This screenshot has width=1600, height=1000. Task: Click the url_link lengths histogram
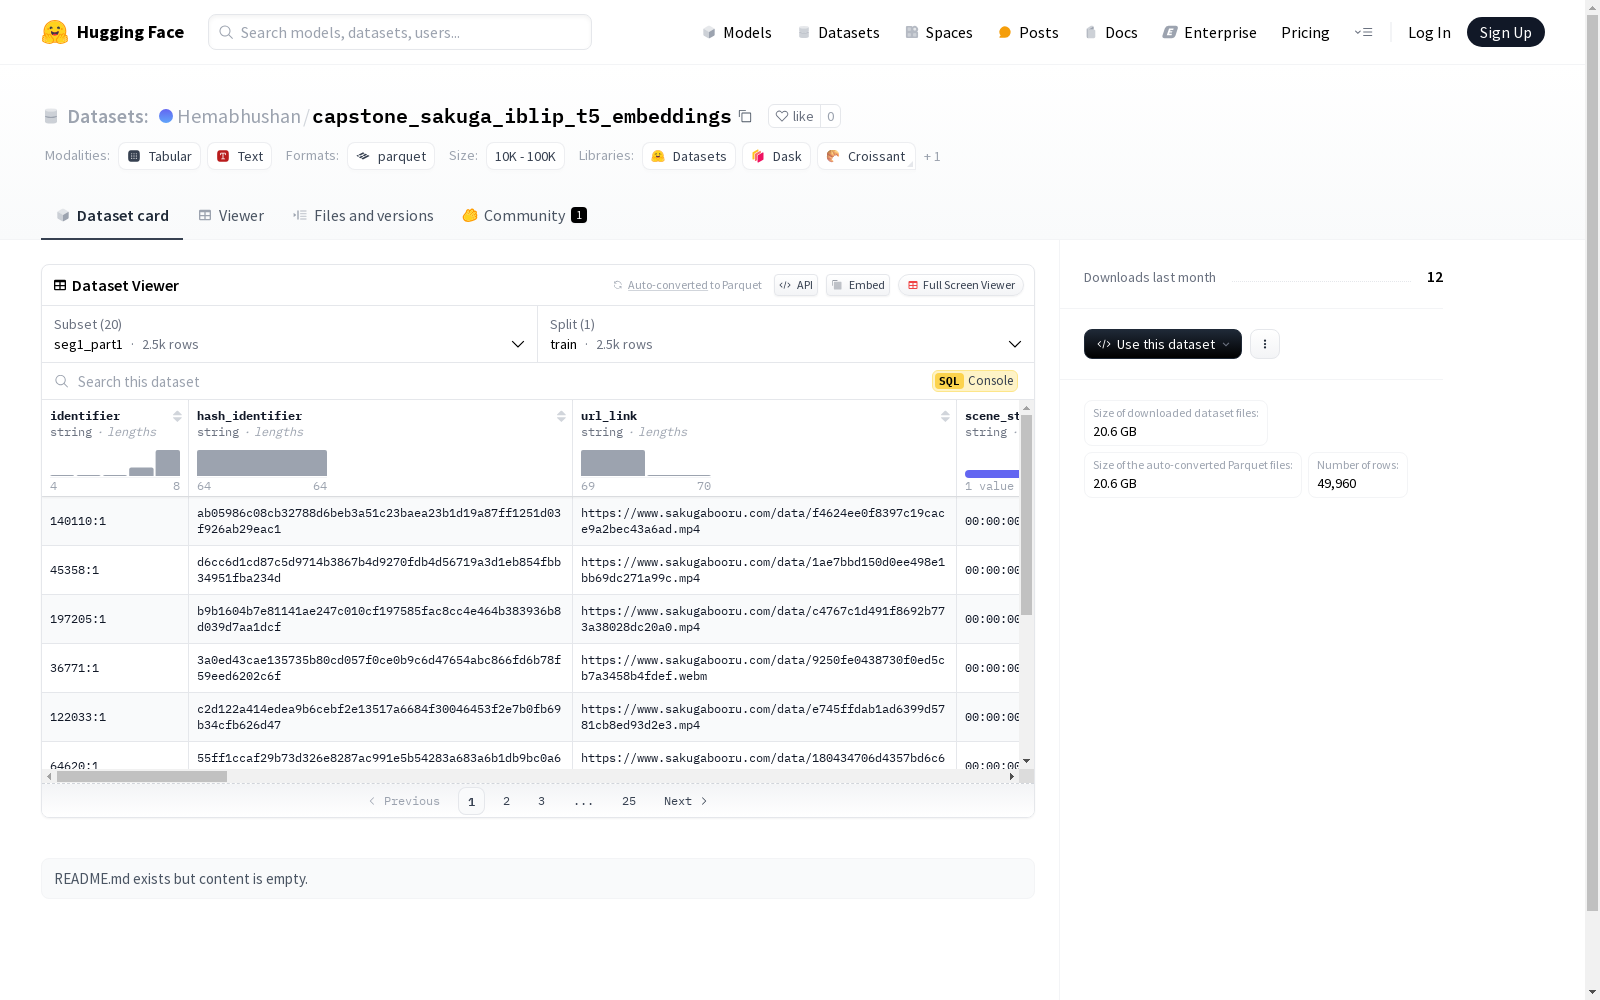pos(646,463)
